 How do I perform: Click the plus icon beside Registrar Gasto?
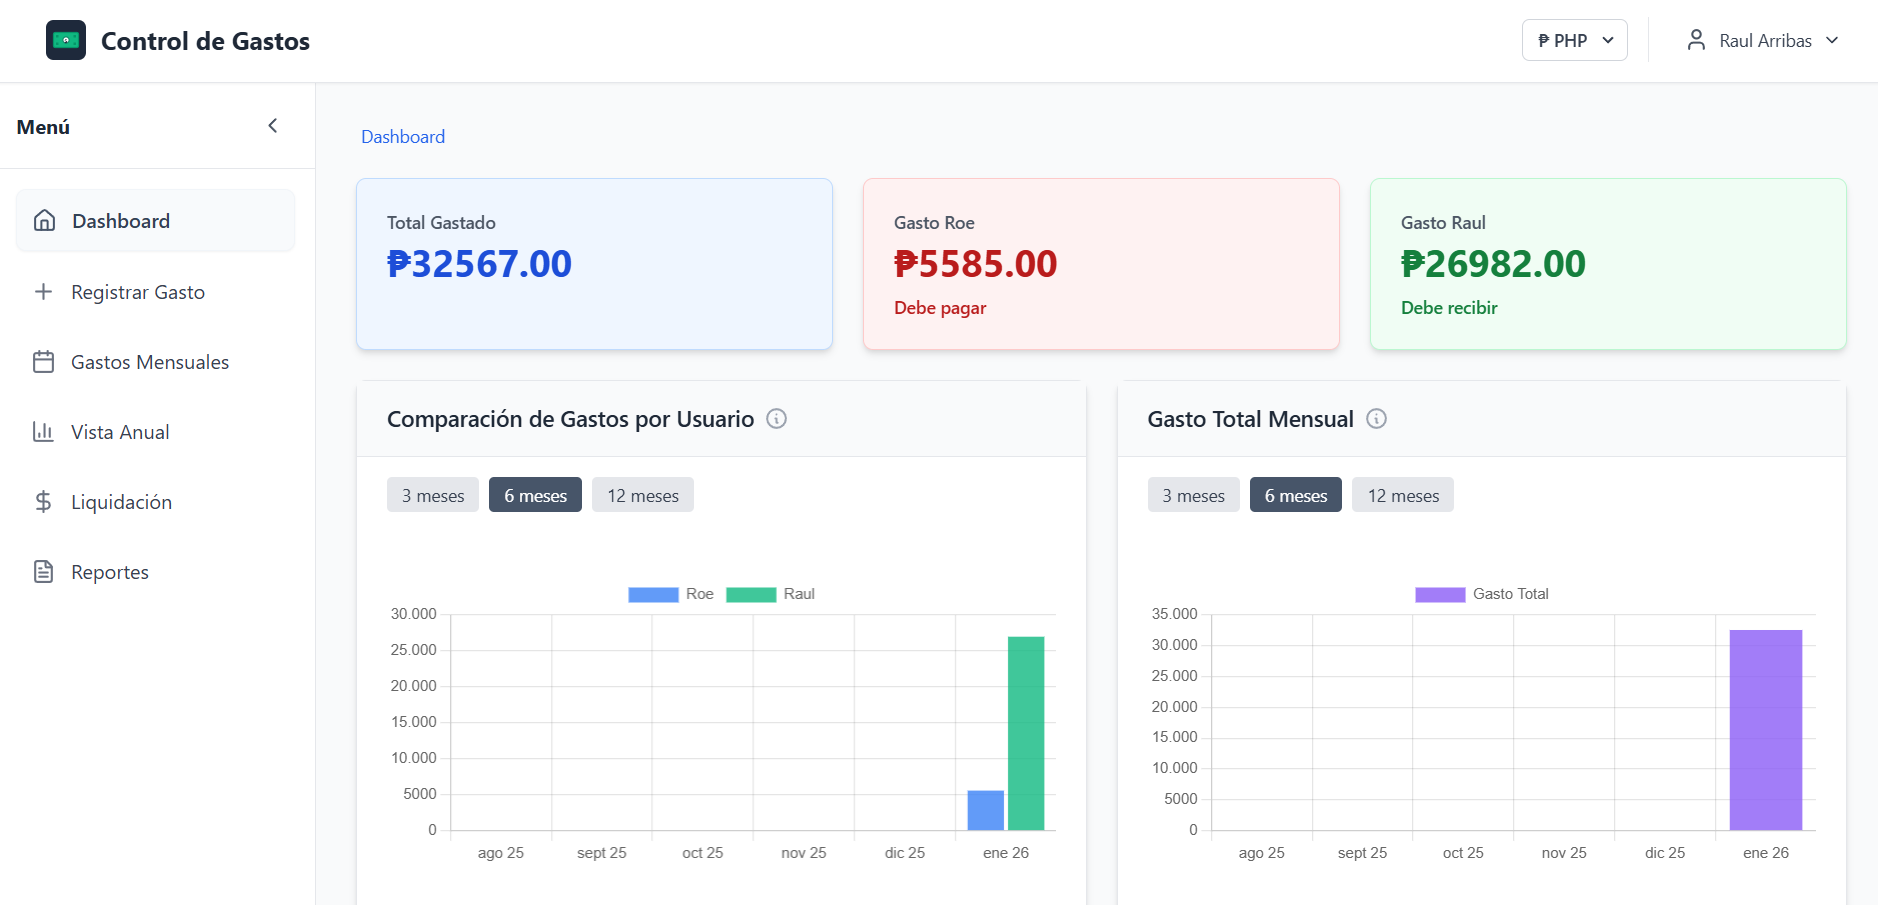(43, 292)
